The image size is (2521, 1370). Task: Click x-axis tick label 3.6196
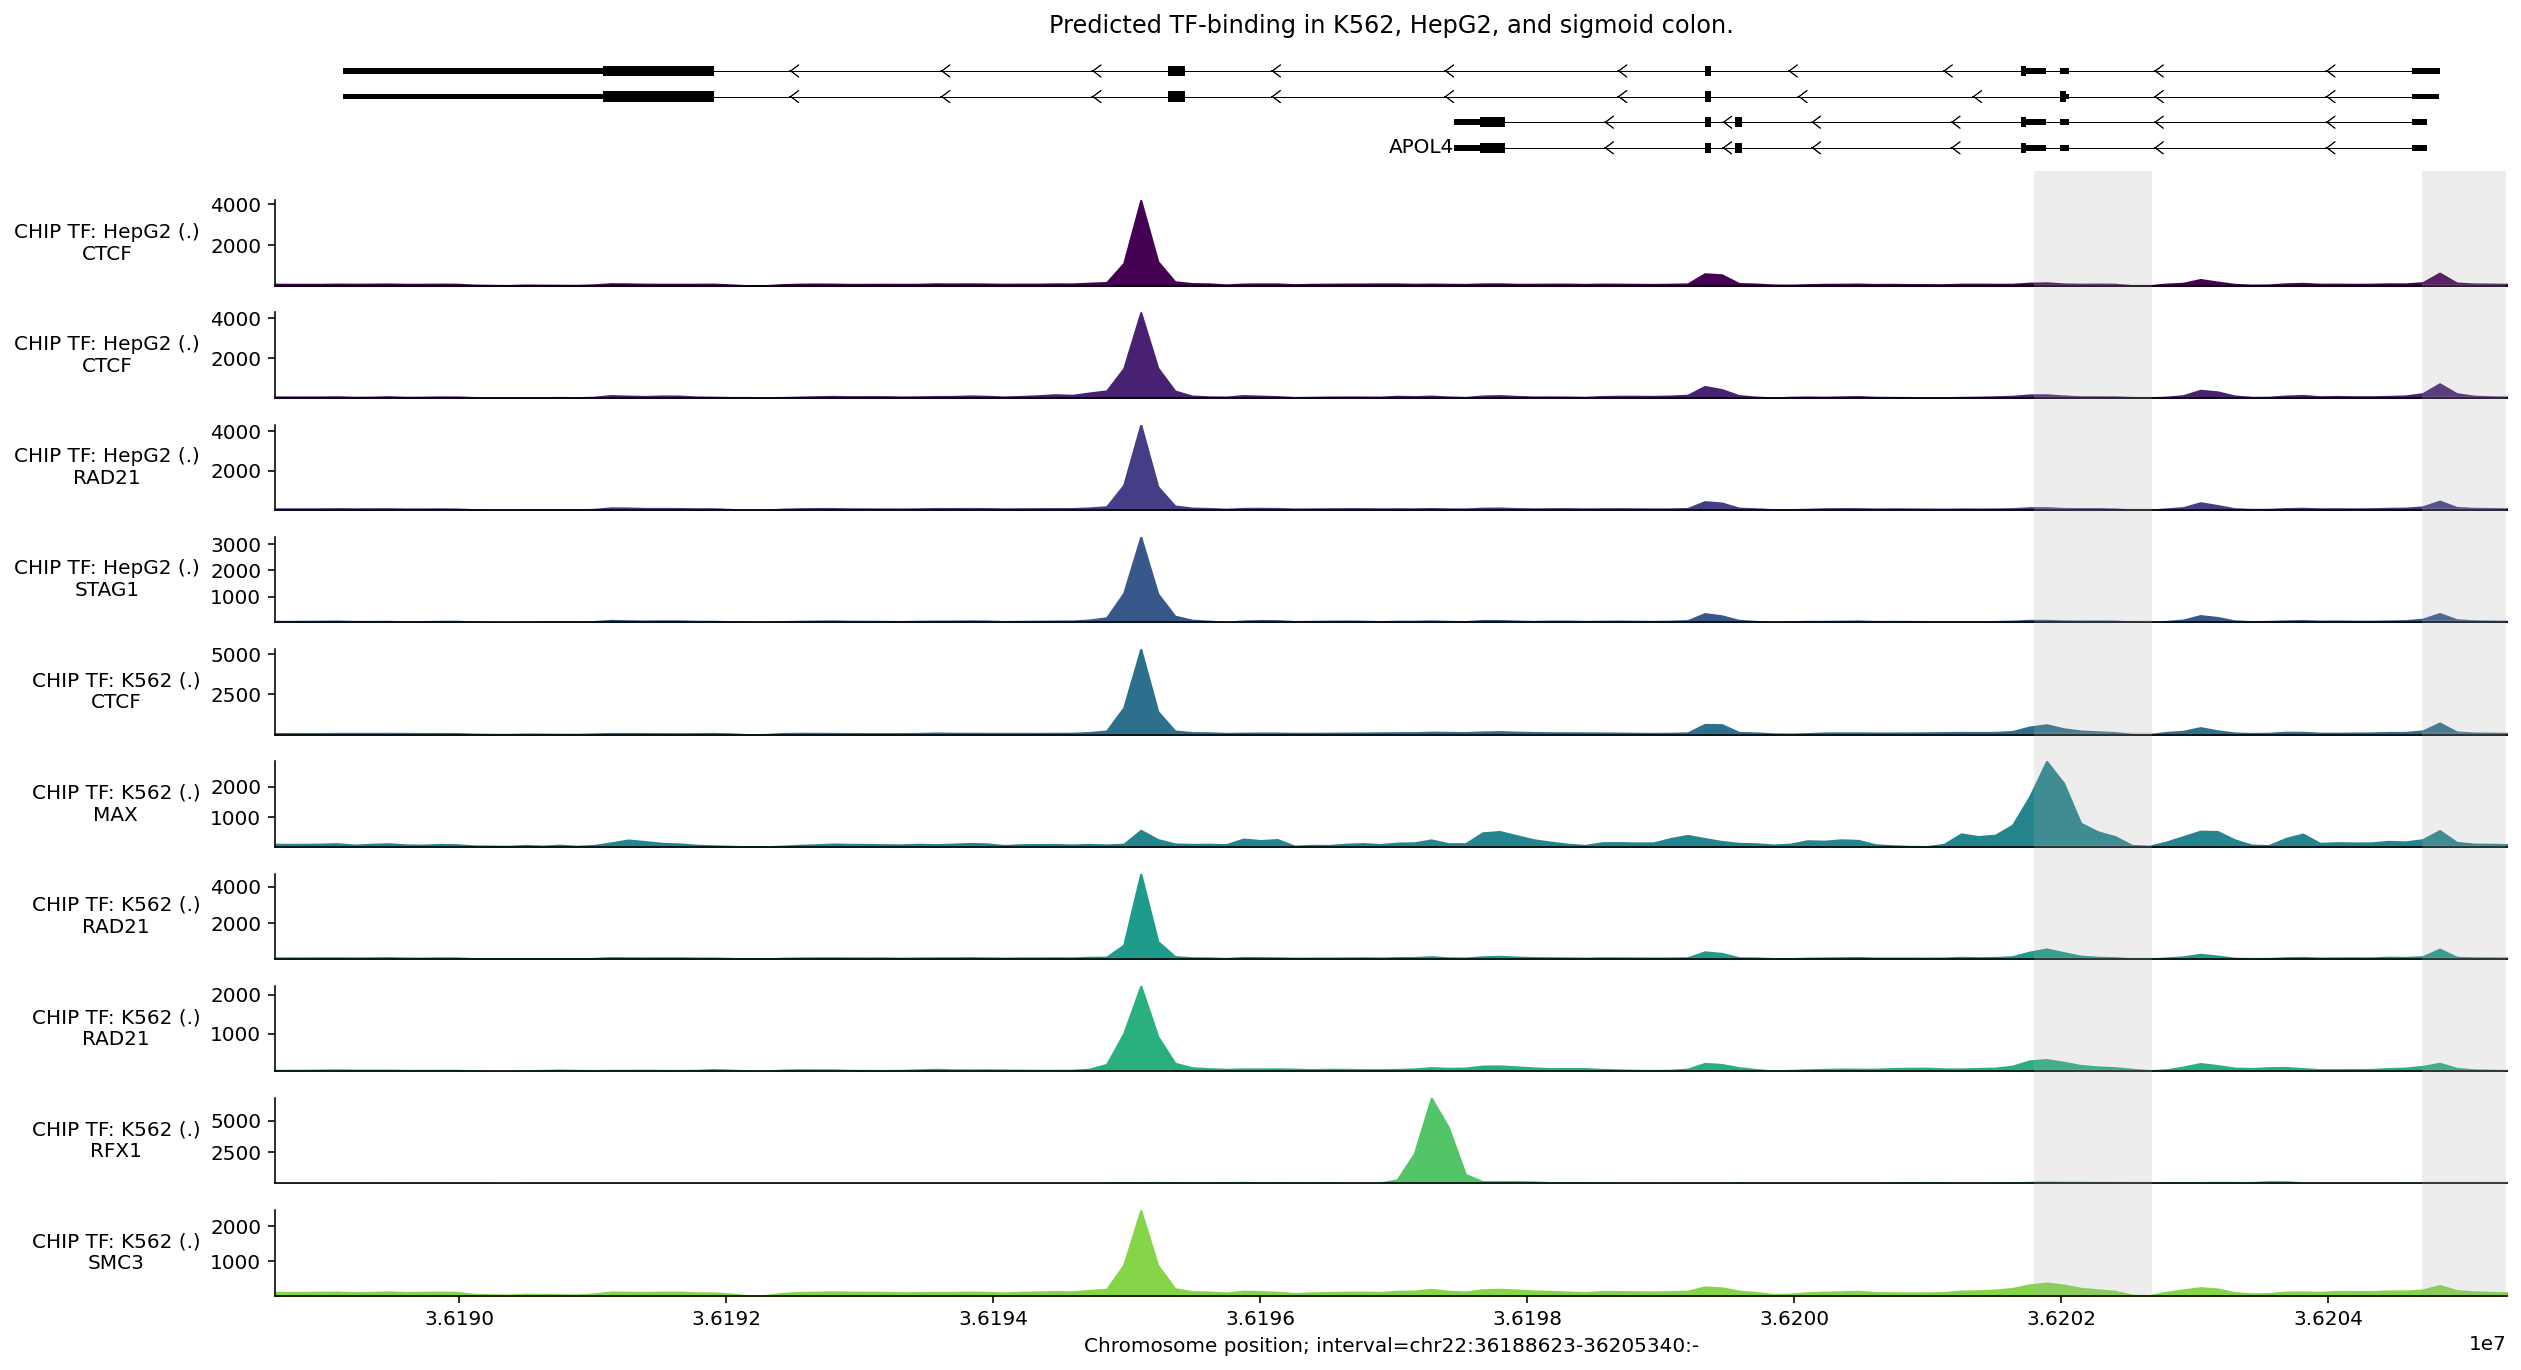click(x=1260, y=1318)
